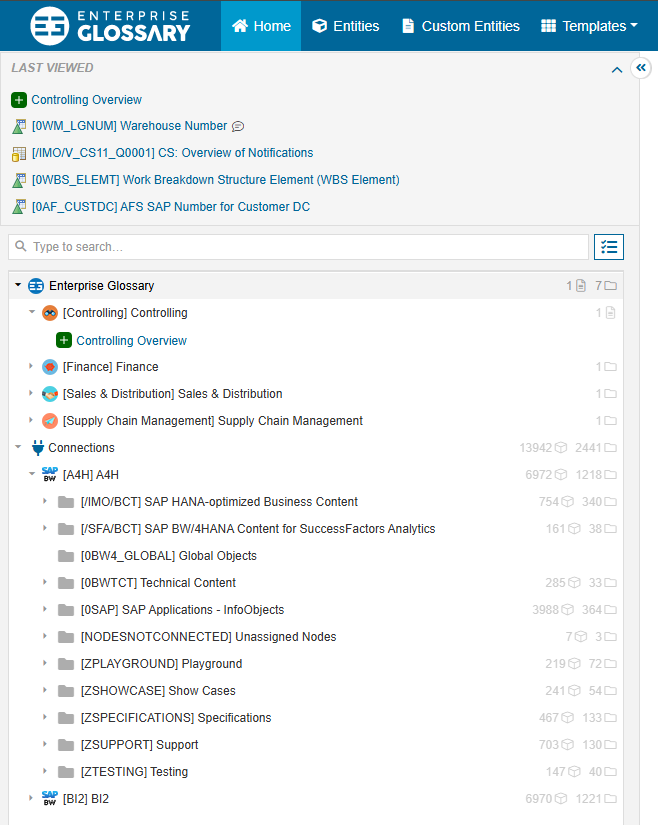The height and width of the screenshot is (825, 658).
Task: Click the SAP BW icon for A4H
Action: 49,475
